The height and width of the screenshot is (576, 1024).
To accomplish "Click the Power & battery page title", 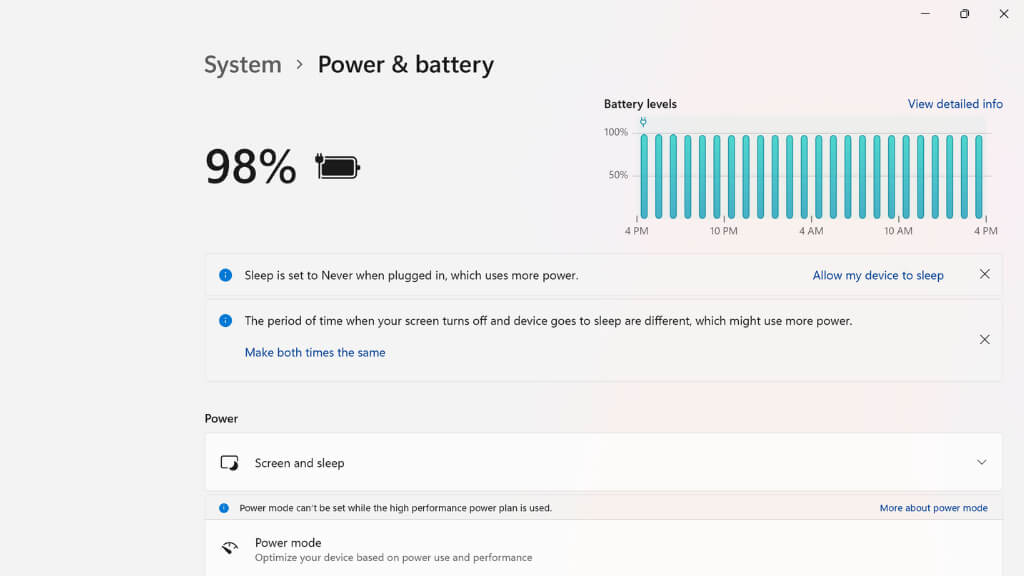I will (406, 65).
